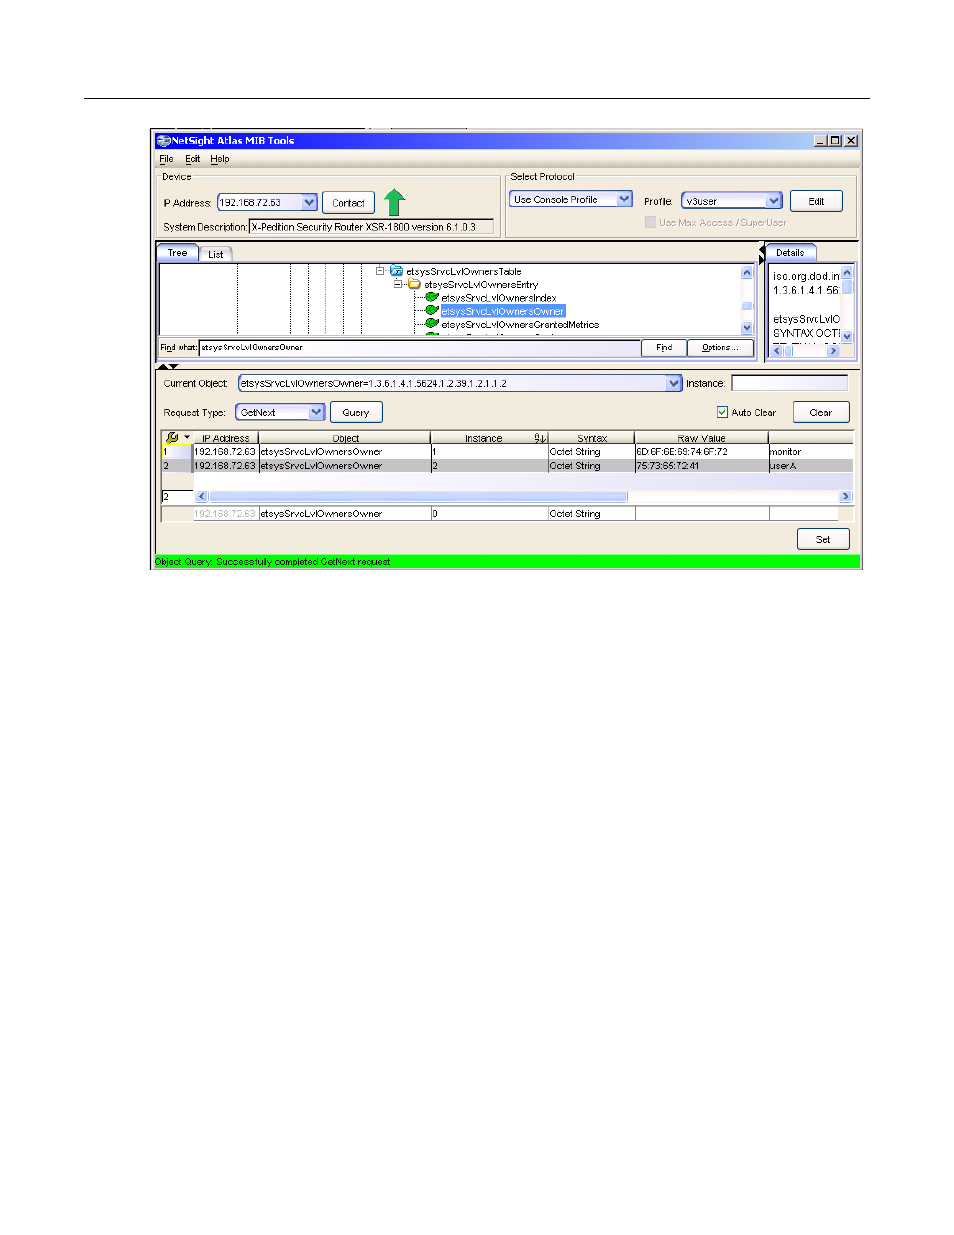Click the 'userA' value cell

pos(810,466)
